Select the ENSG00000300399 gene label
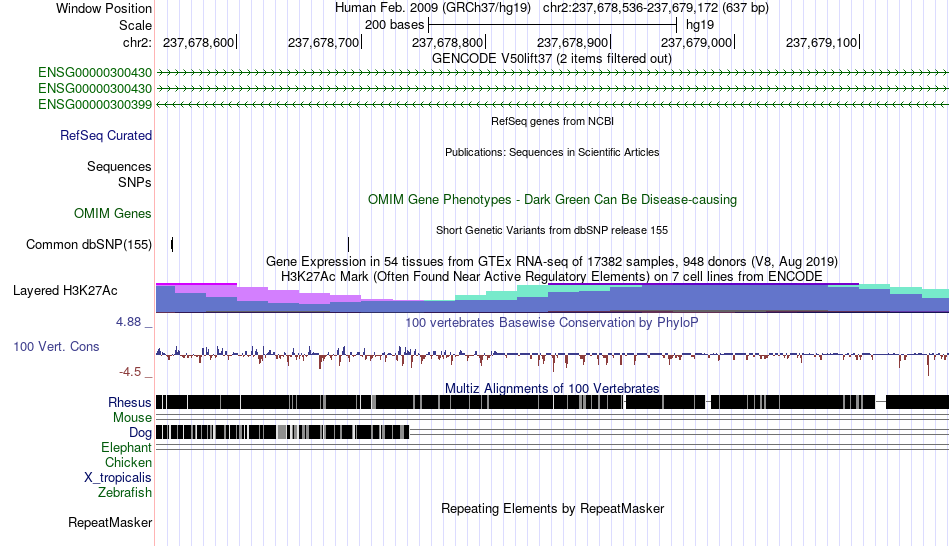This screenshot has height=546, width=950. coord(95,105)
